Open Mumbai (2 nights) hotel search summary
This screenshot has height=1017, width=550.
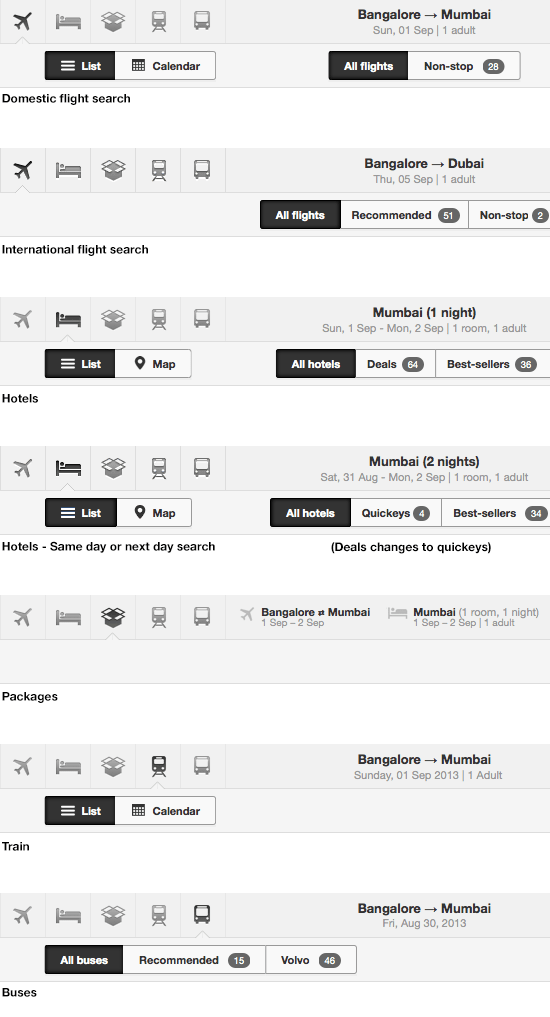pos(424,468)
